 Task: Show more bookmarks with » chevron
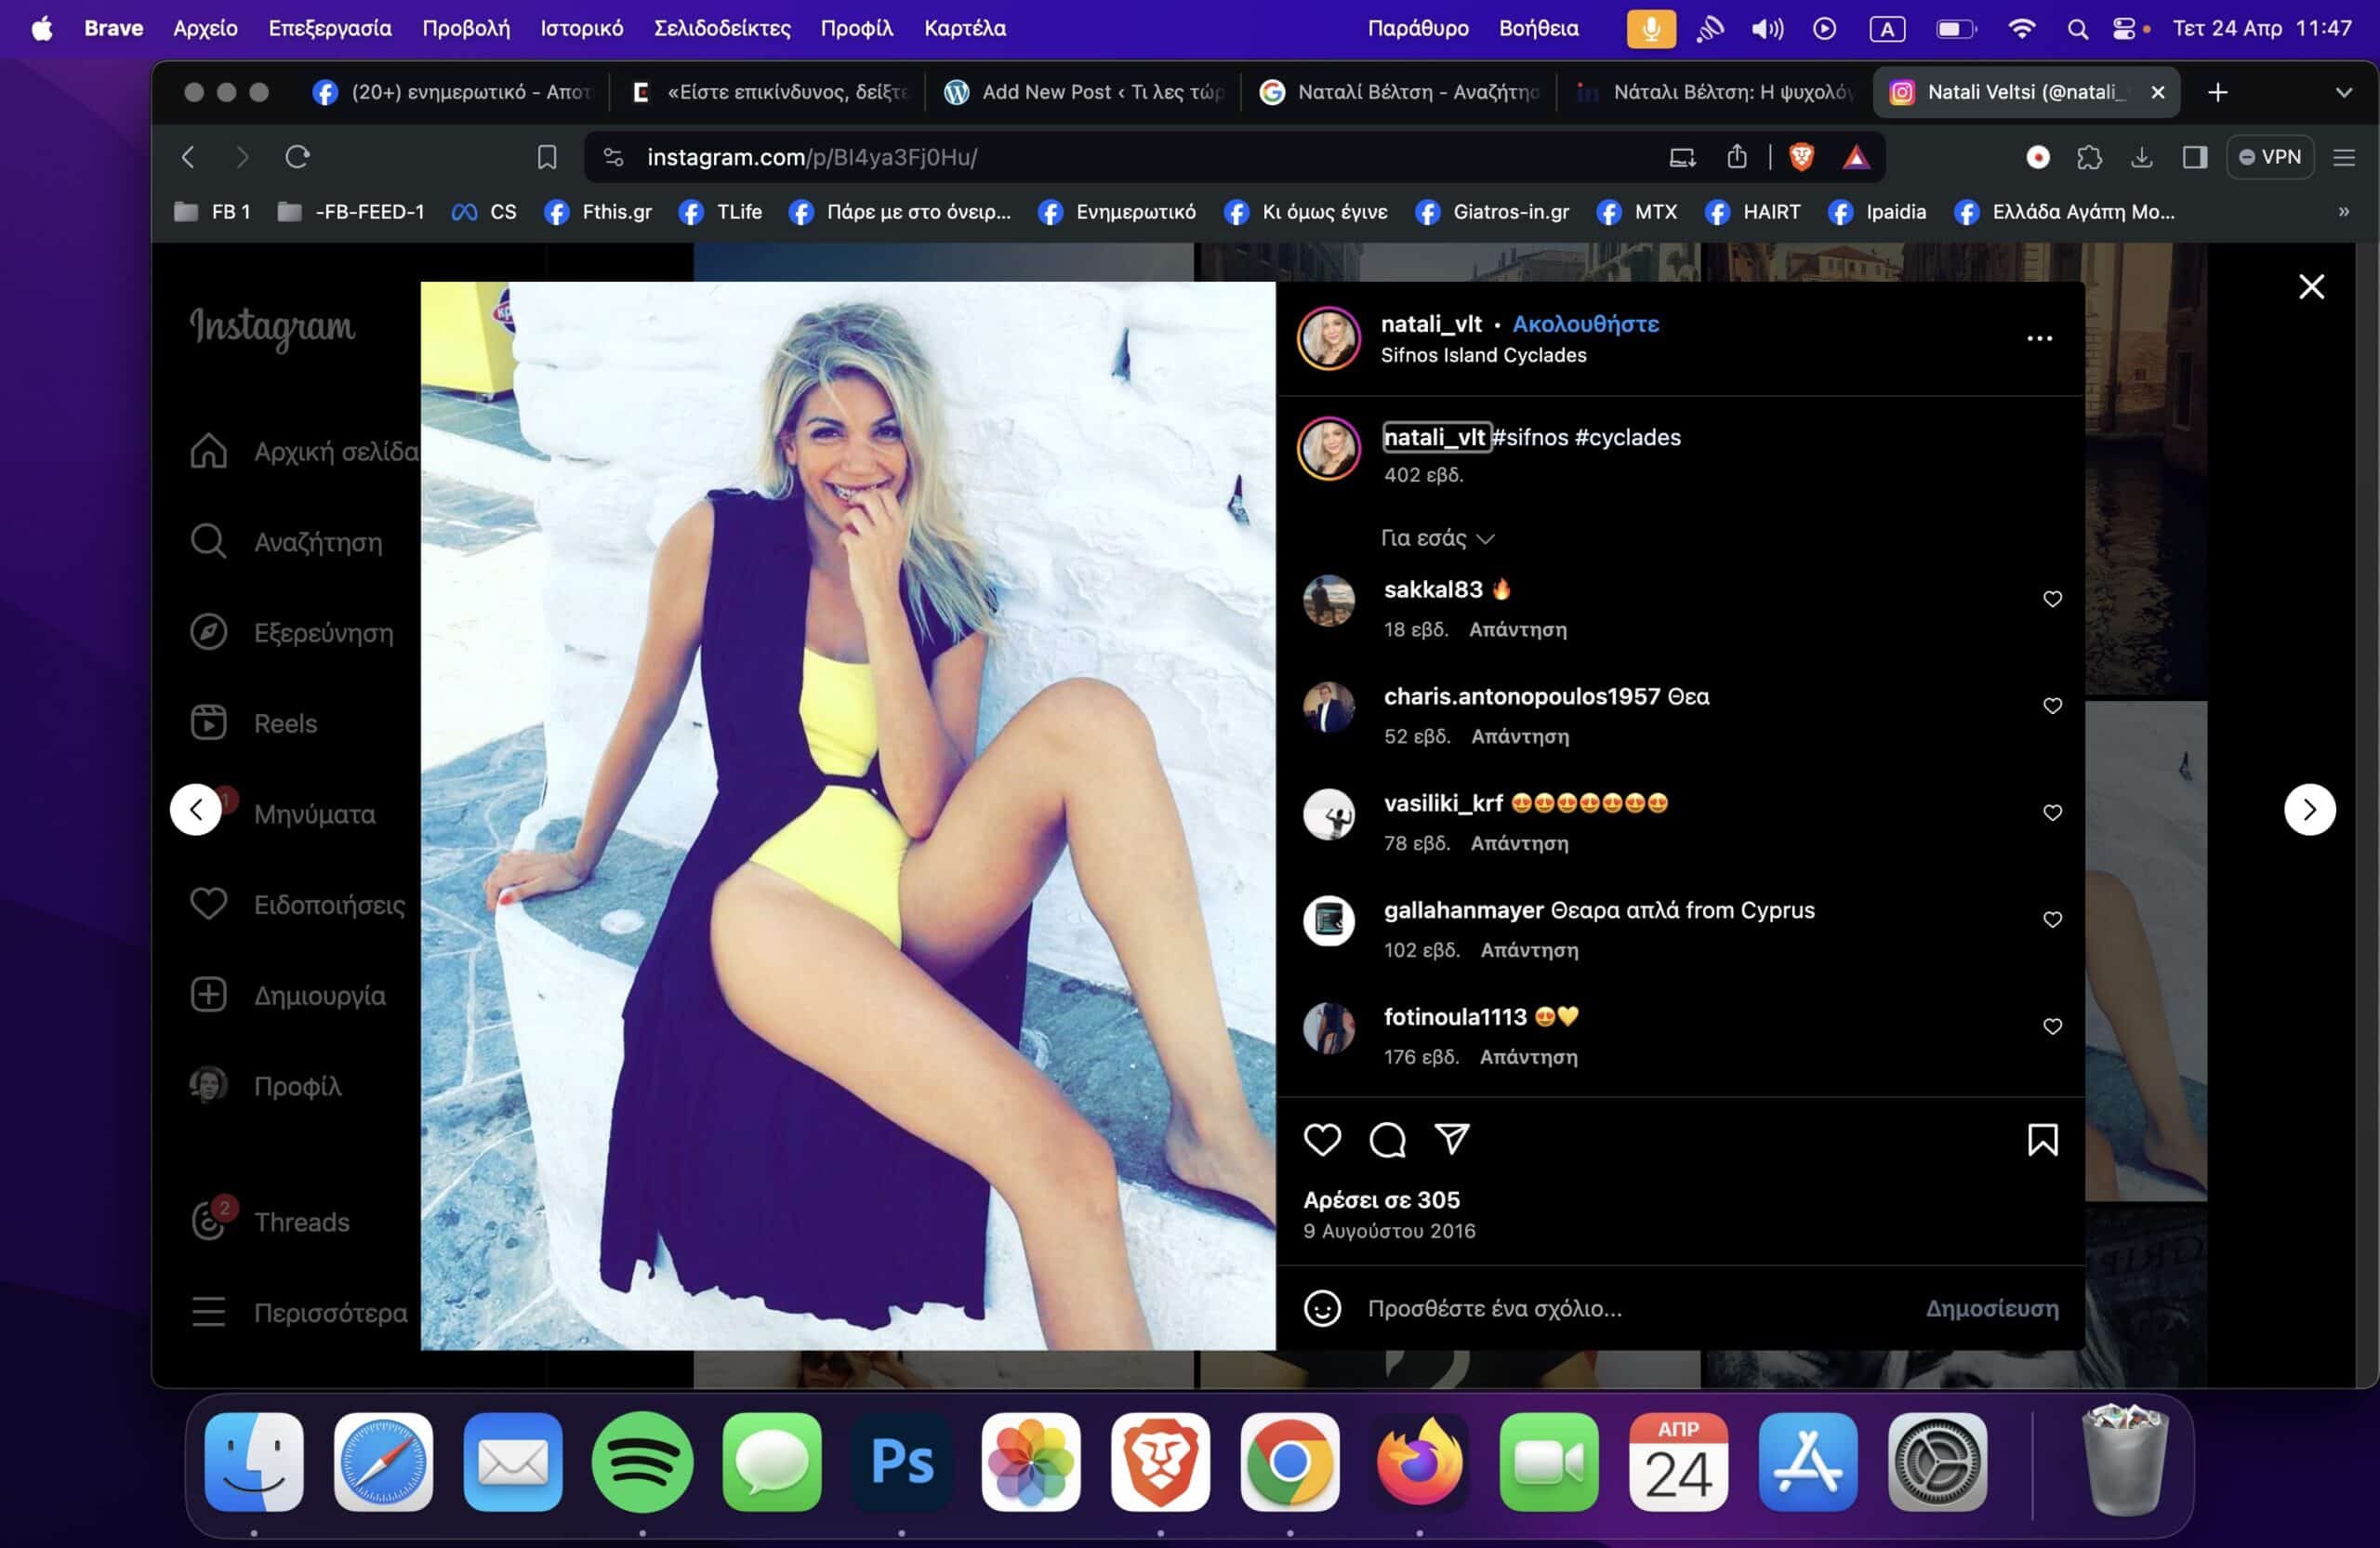2343,212
